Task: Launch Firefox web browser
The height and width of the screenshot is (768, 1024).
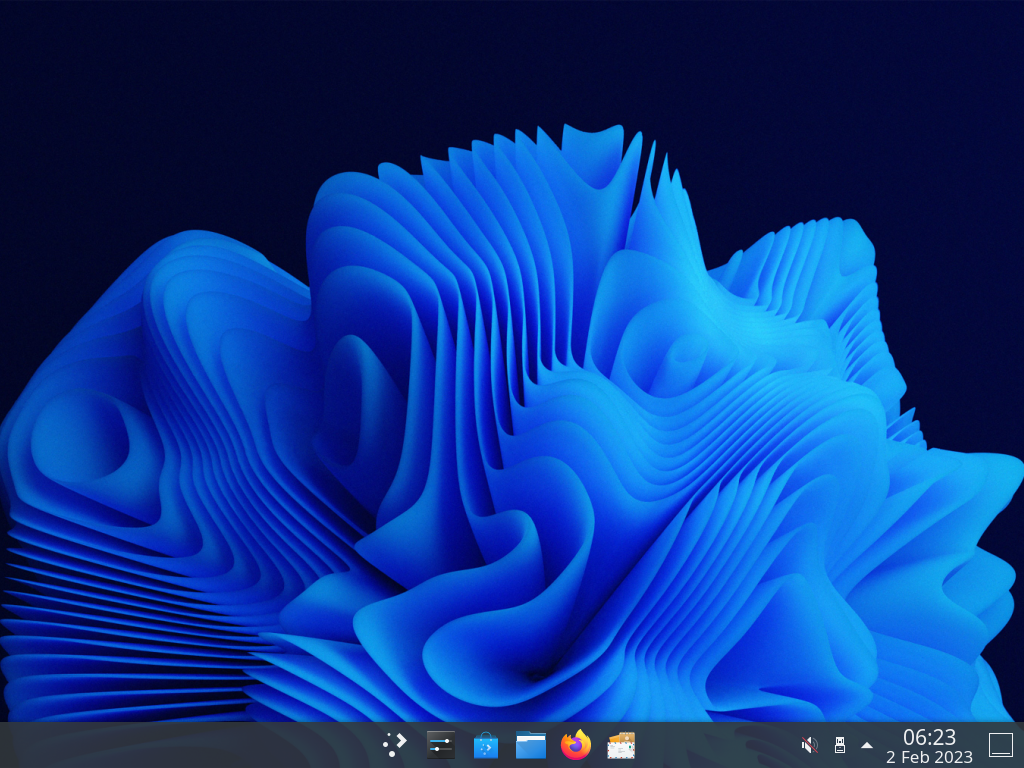Action: click(x=575, y=745)
